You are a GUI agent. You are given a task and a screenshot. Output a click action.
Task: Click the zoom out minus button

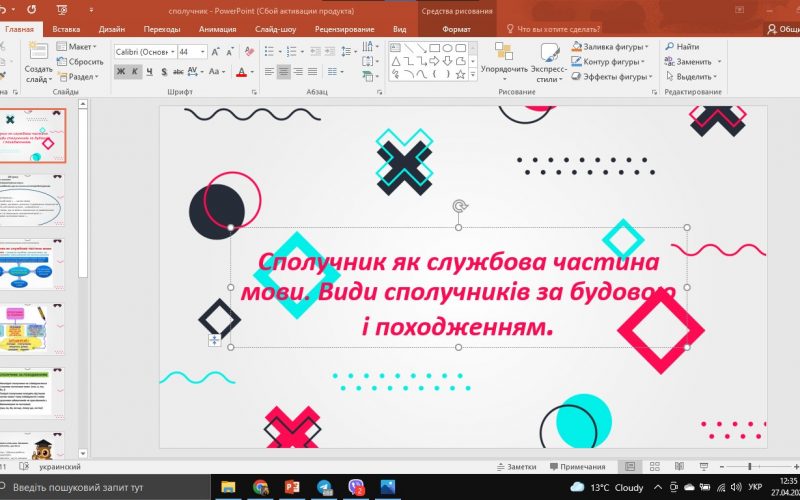pos(721,466)
